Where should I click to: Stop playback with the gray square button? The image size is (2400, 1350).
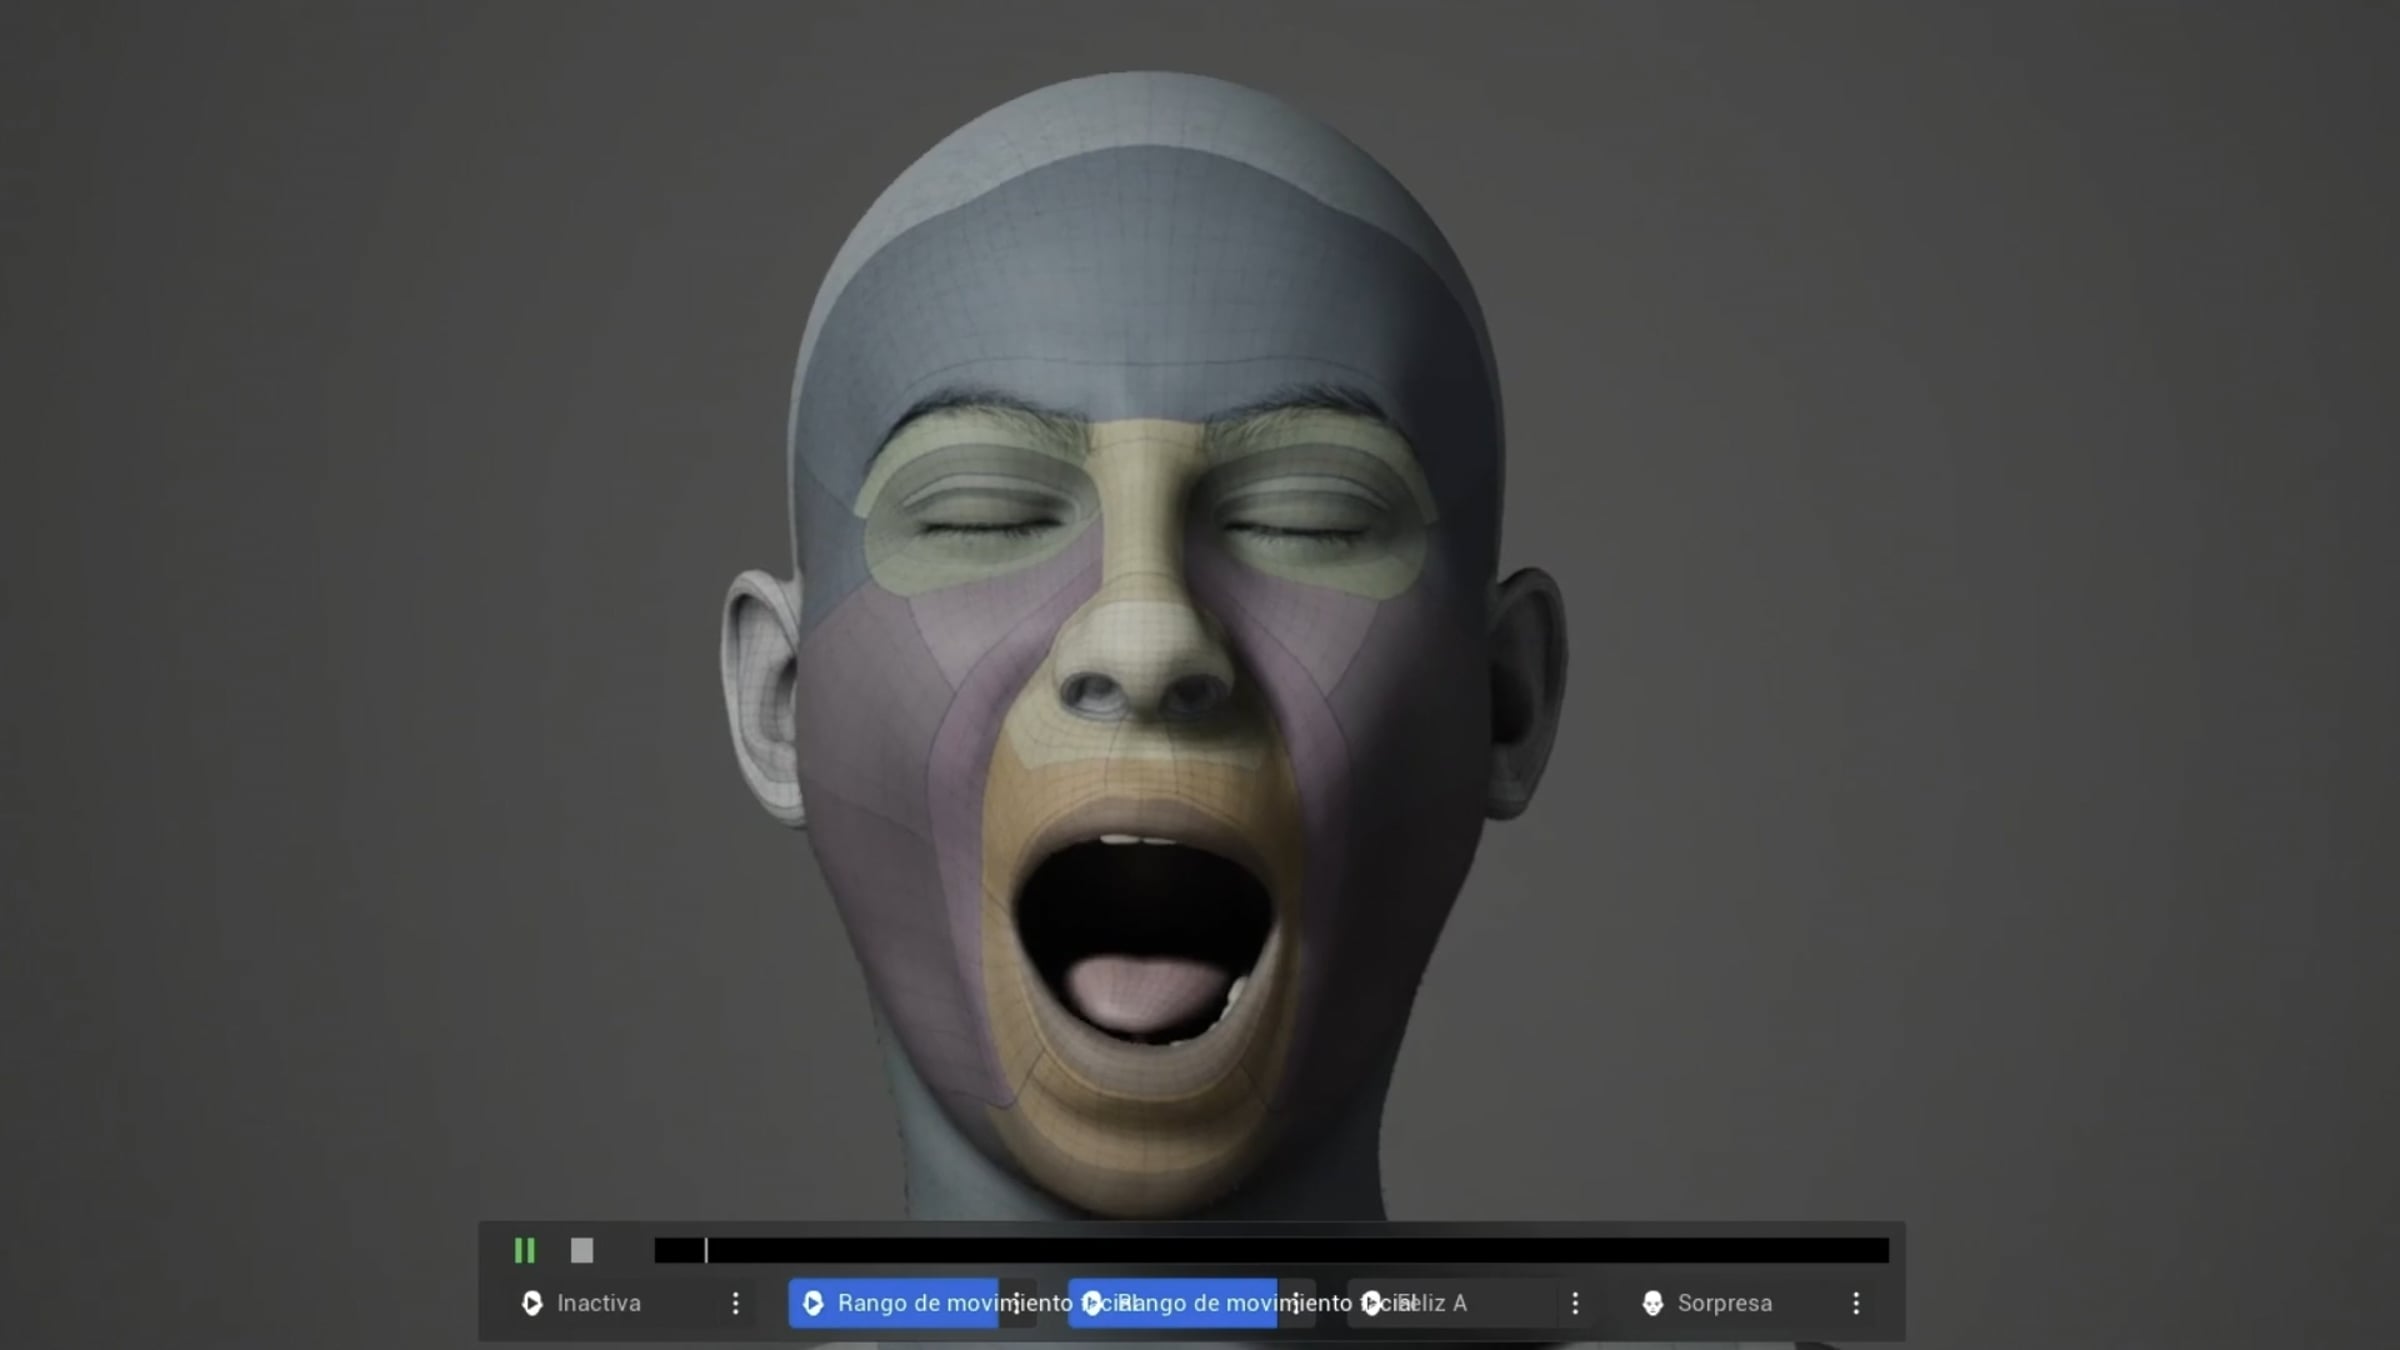582,1250
